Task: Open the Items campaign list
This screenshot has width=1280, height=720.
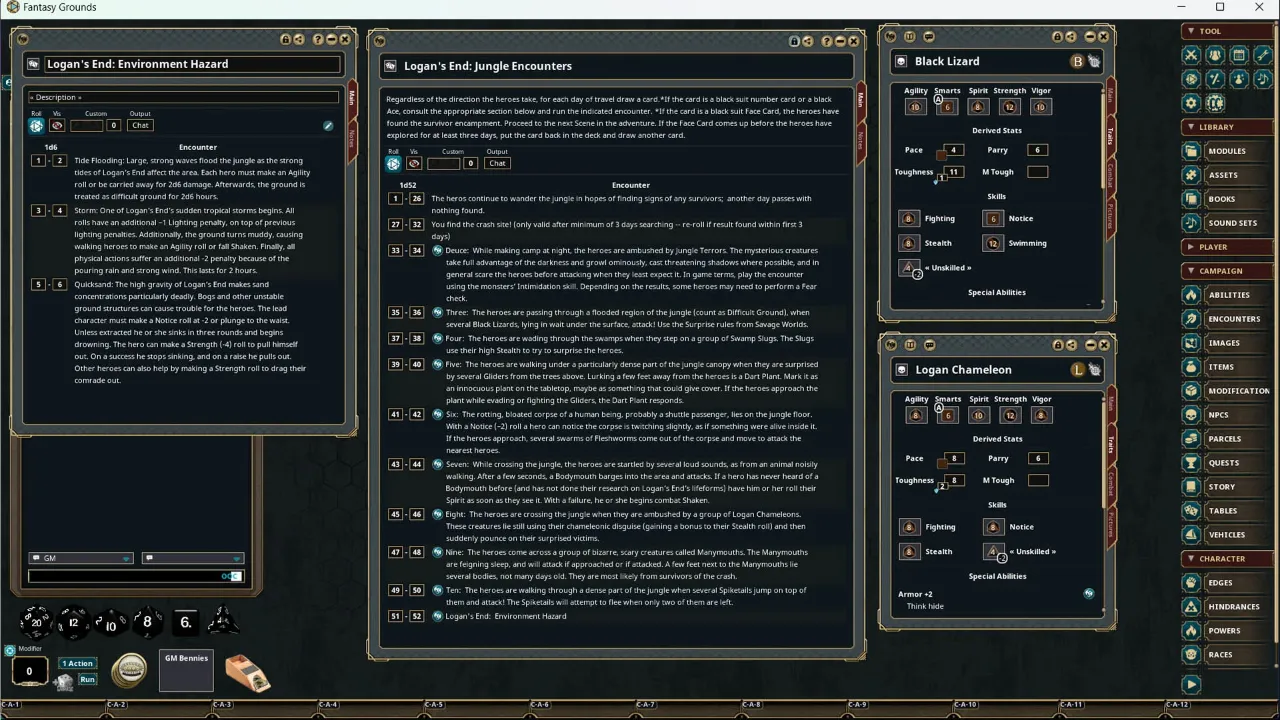Action: click(x=1228, y=367)
